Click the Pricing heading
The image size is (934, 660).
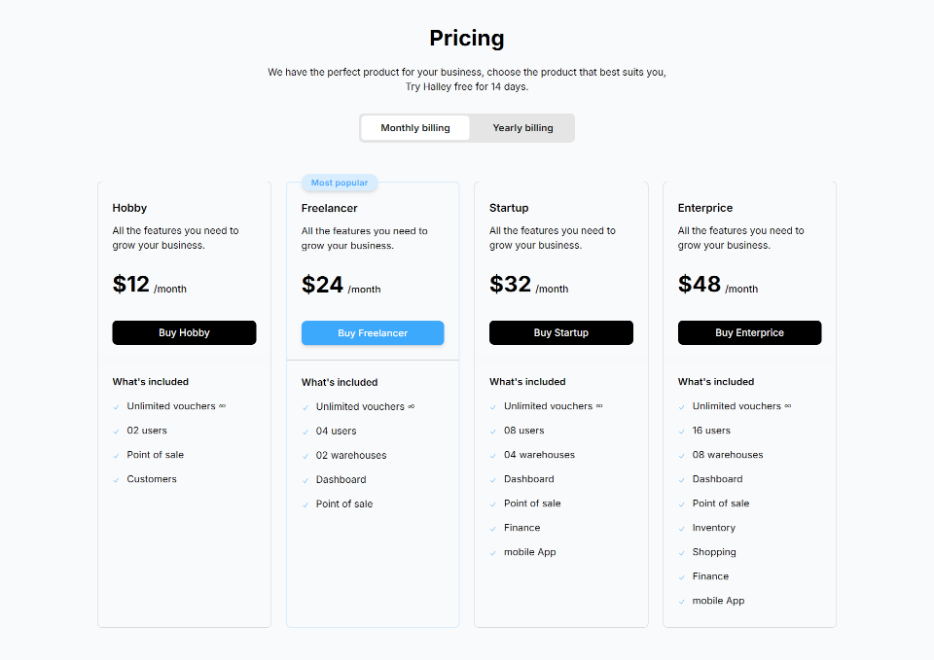[x=466, y=38]
